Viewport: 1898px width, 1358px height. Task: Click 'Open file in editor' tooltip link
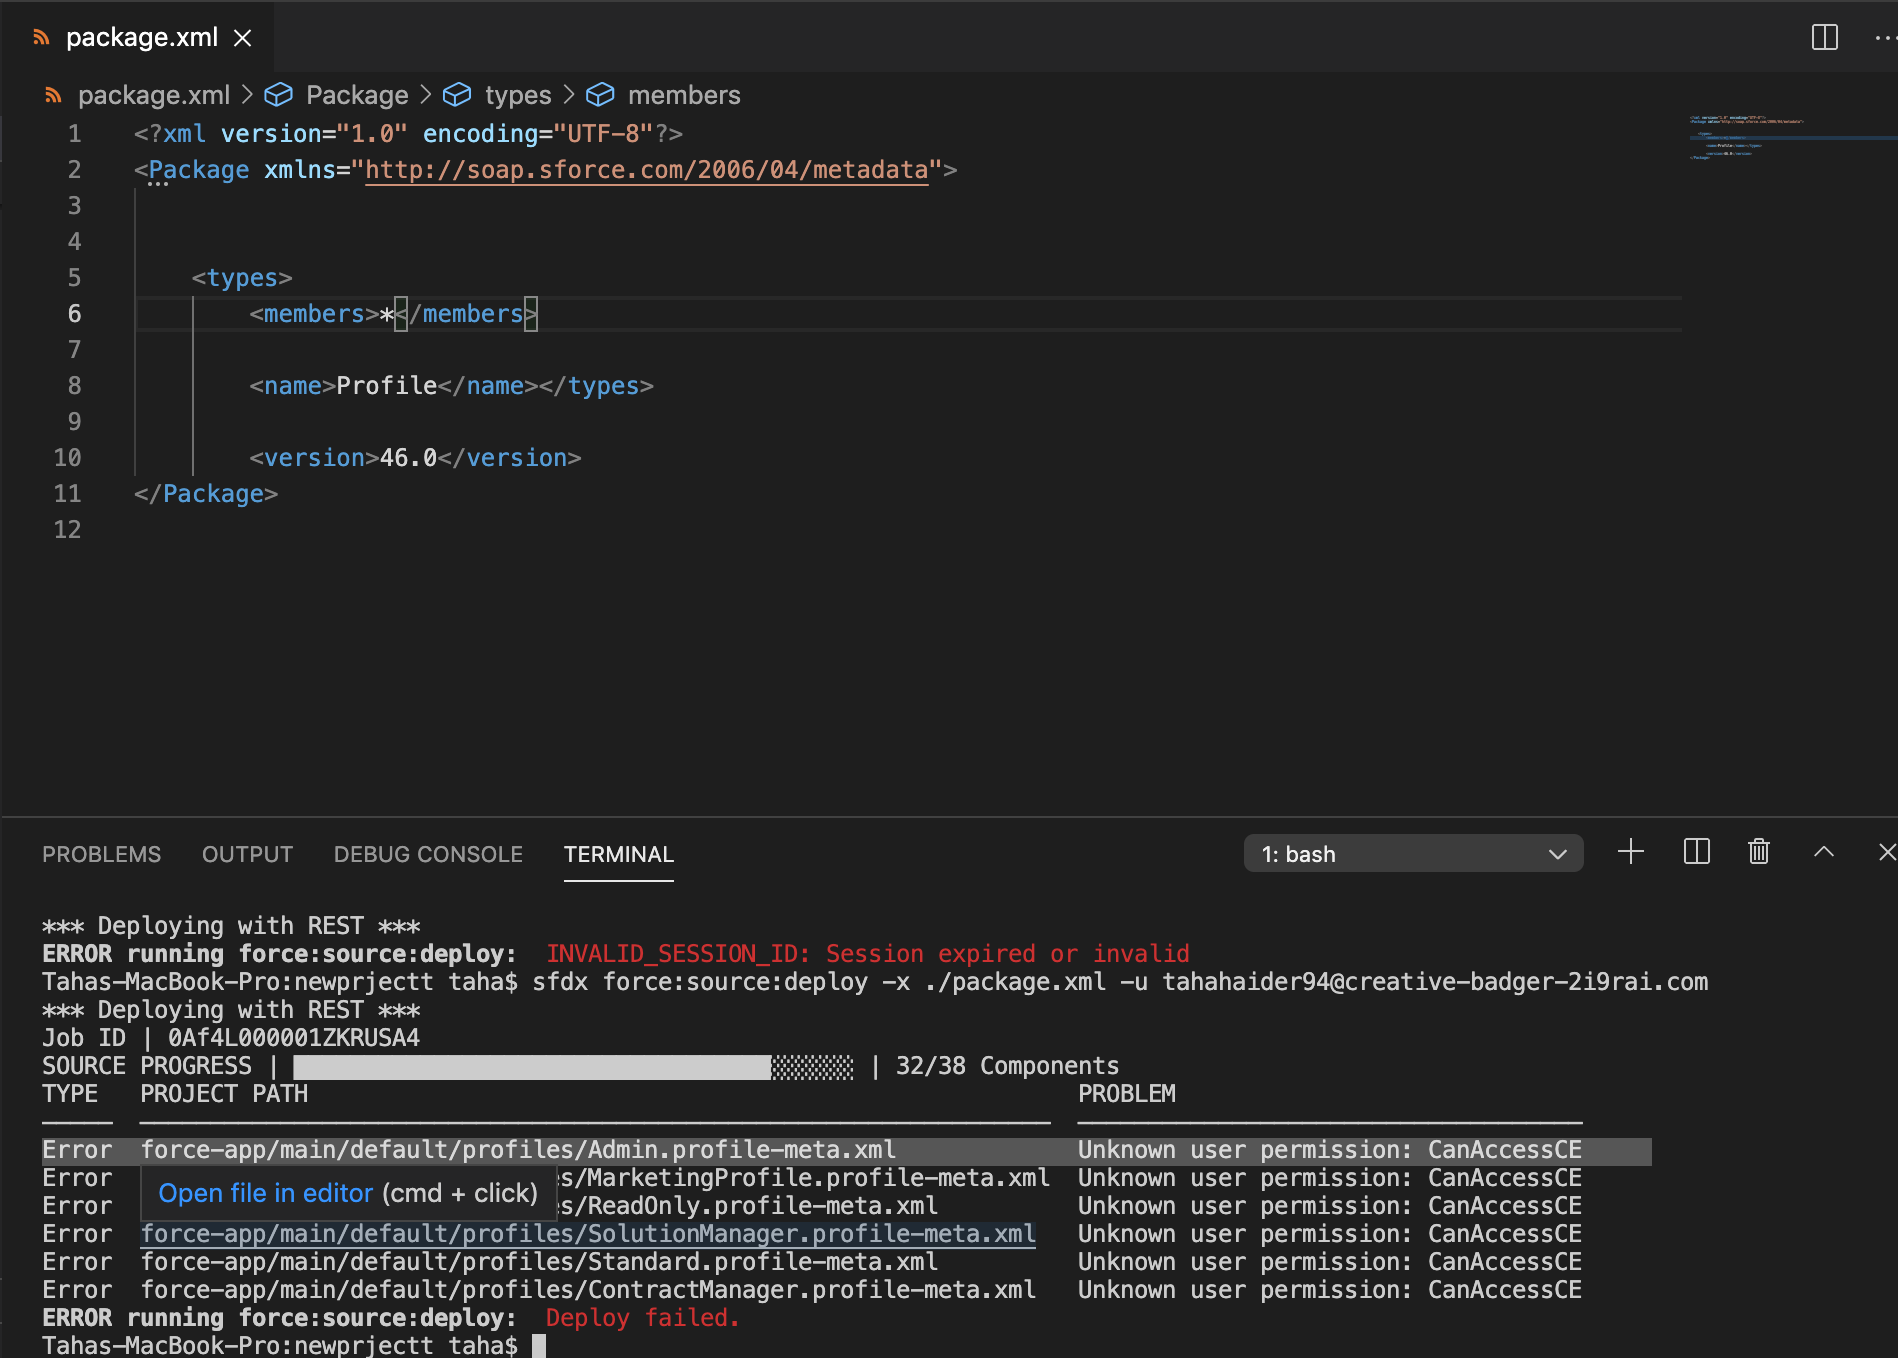[265, 1193]
